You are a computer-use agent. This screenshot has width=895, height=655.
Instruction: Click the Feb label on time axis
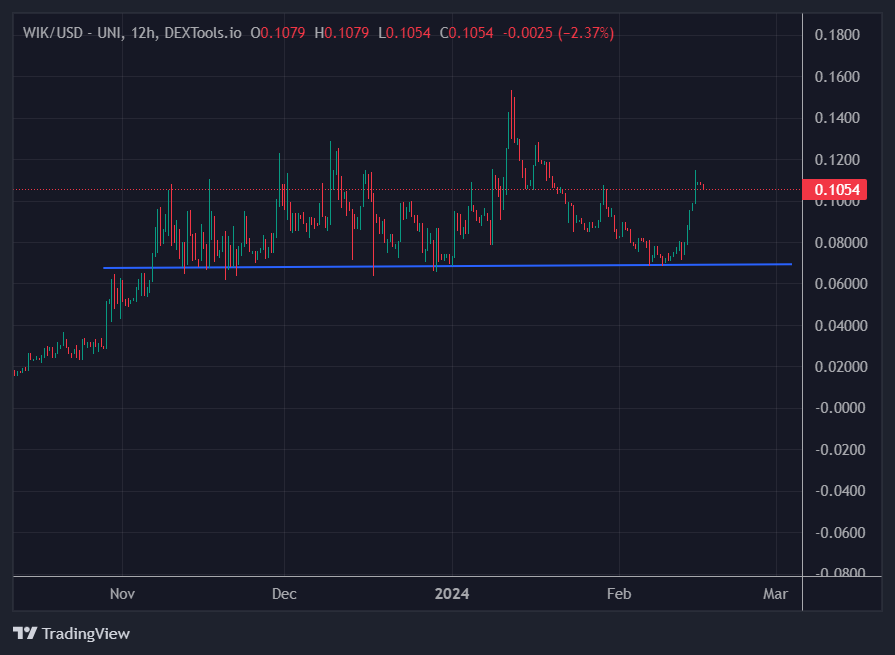coord(619,594)
